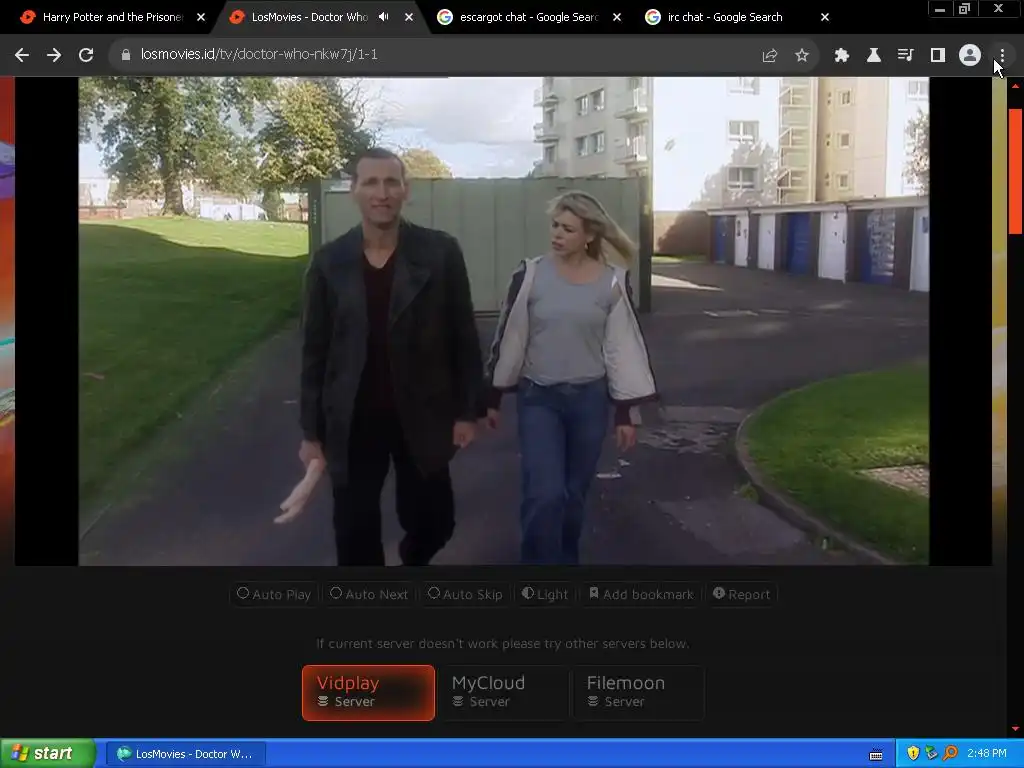Open the LosMovies taskbar window button
The height and width of the screenshot is (768, 1024).
[x=185, y=754]
